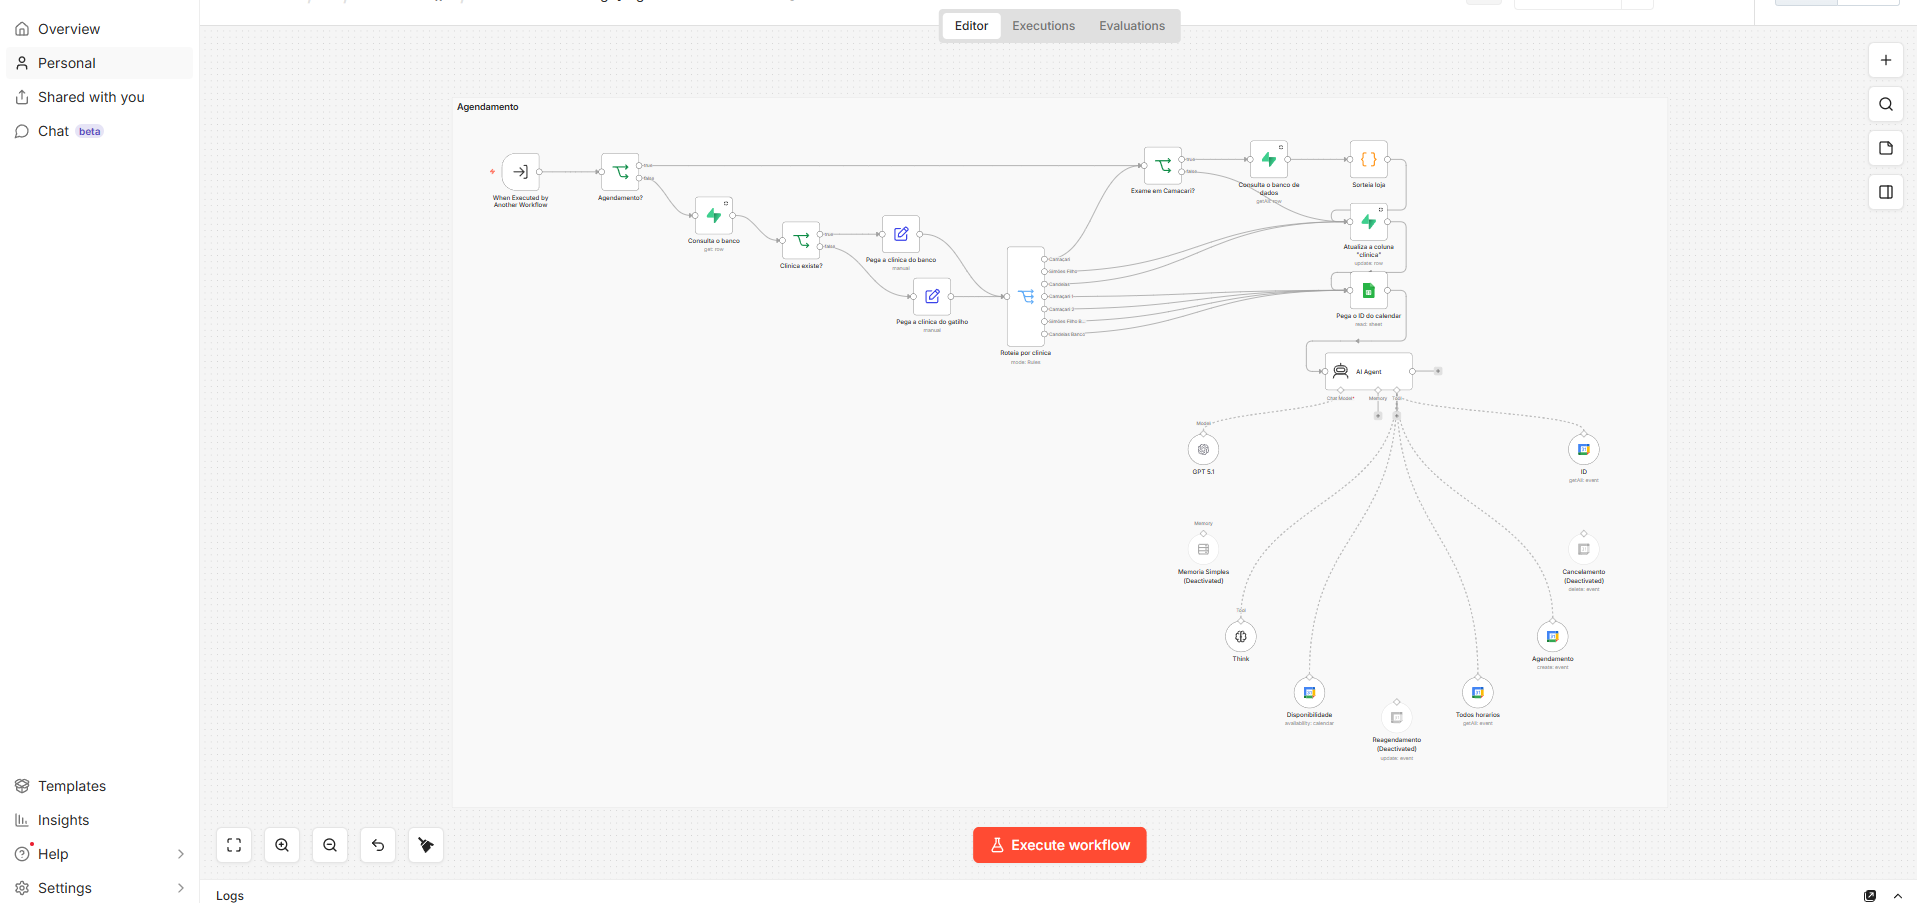
Task: Toggle the side panel layout icon
Action: click(1886, 192)
